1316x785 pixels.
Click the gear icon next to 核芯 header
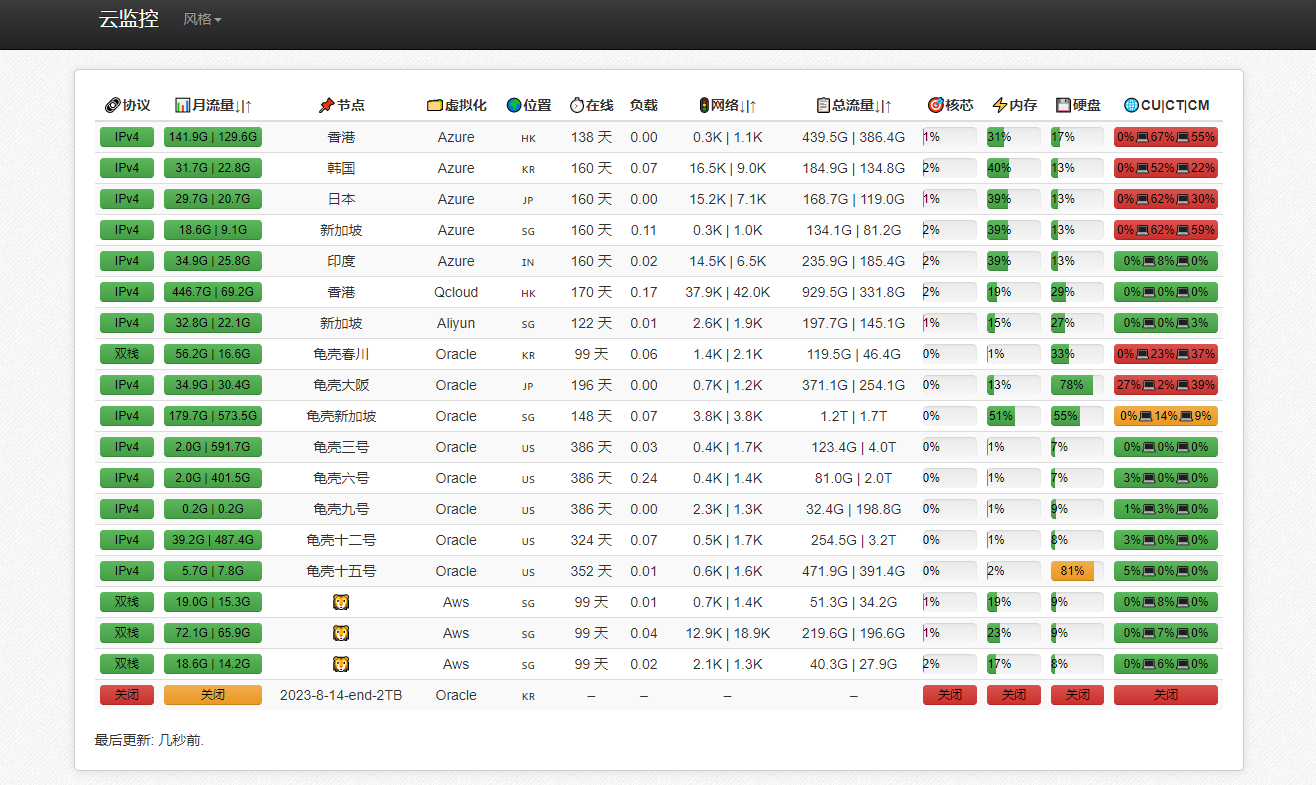tap(934, 104)
